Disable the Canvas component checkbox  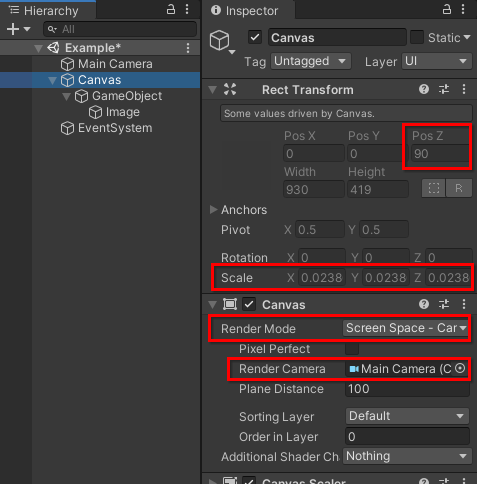click(249, 304)
